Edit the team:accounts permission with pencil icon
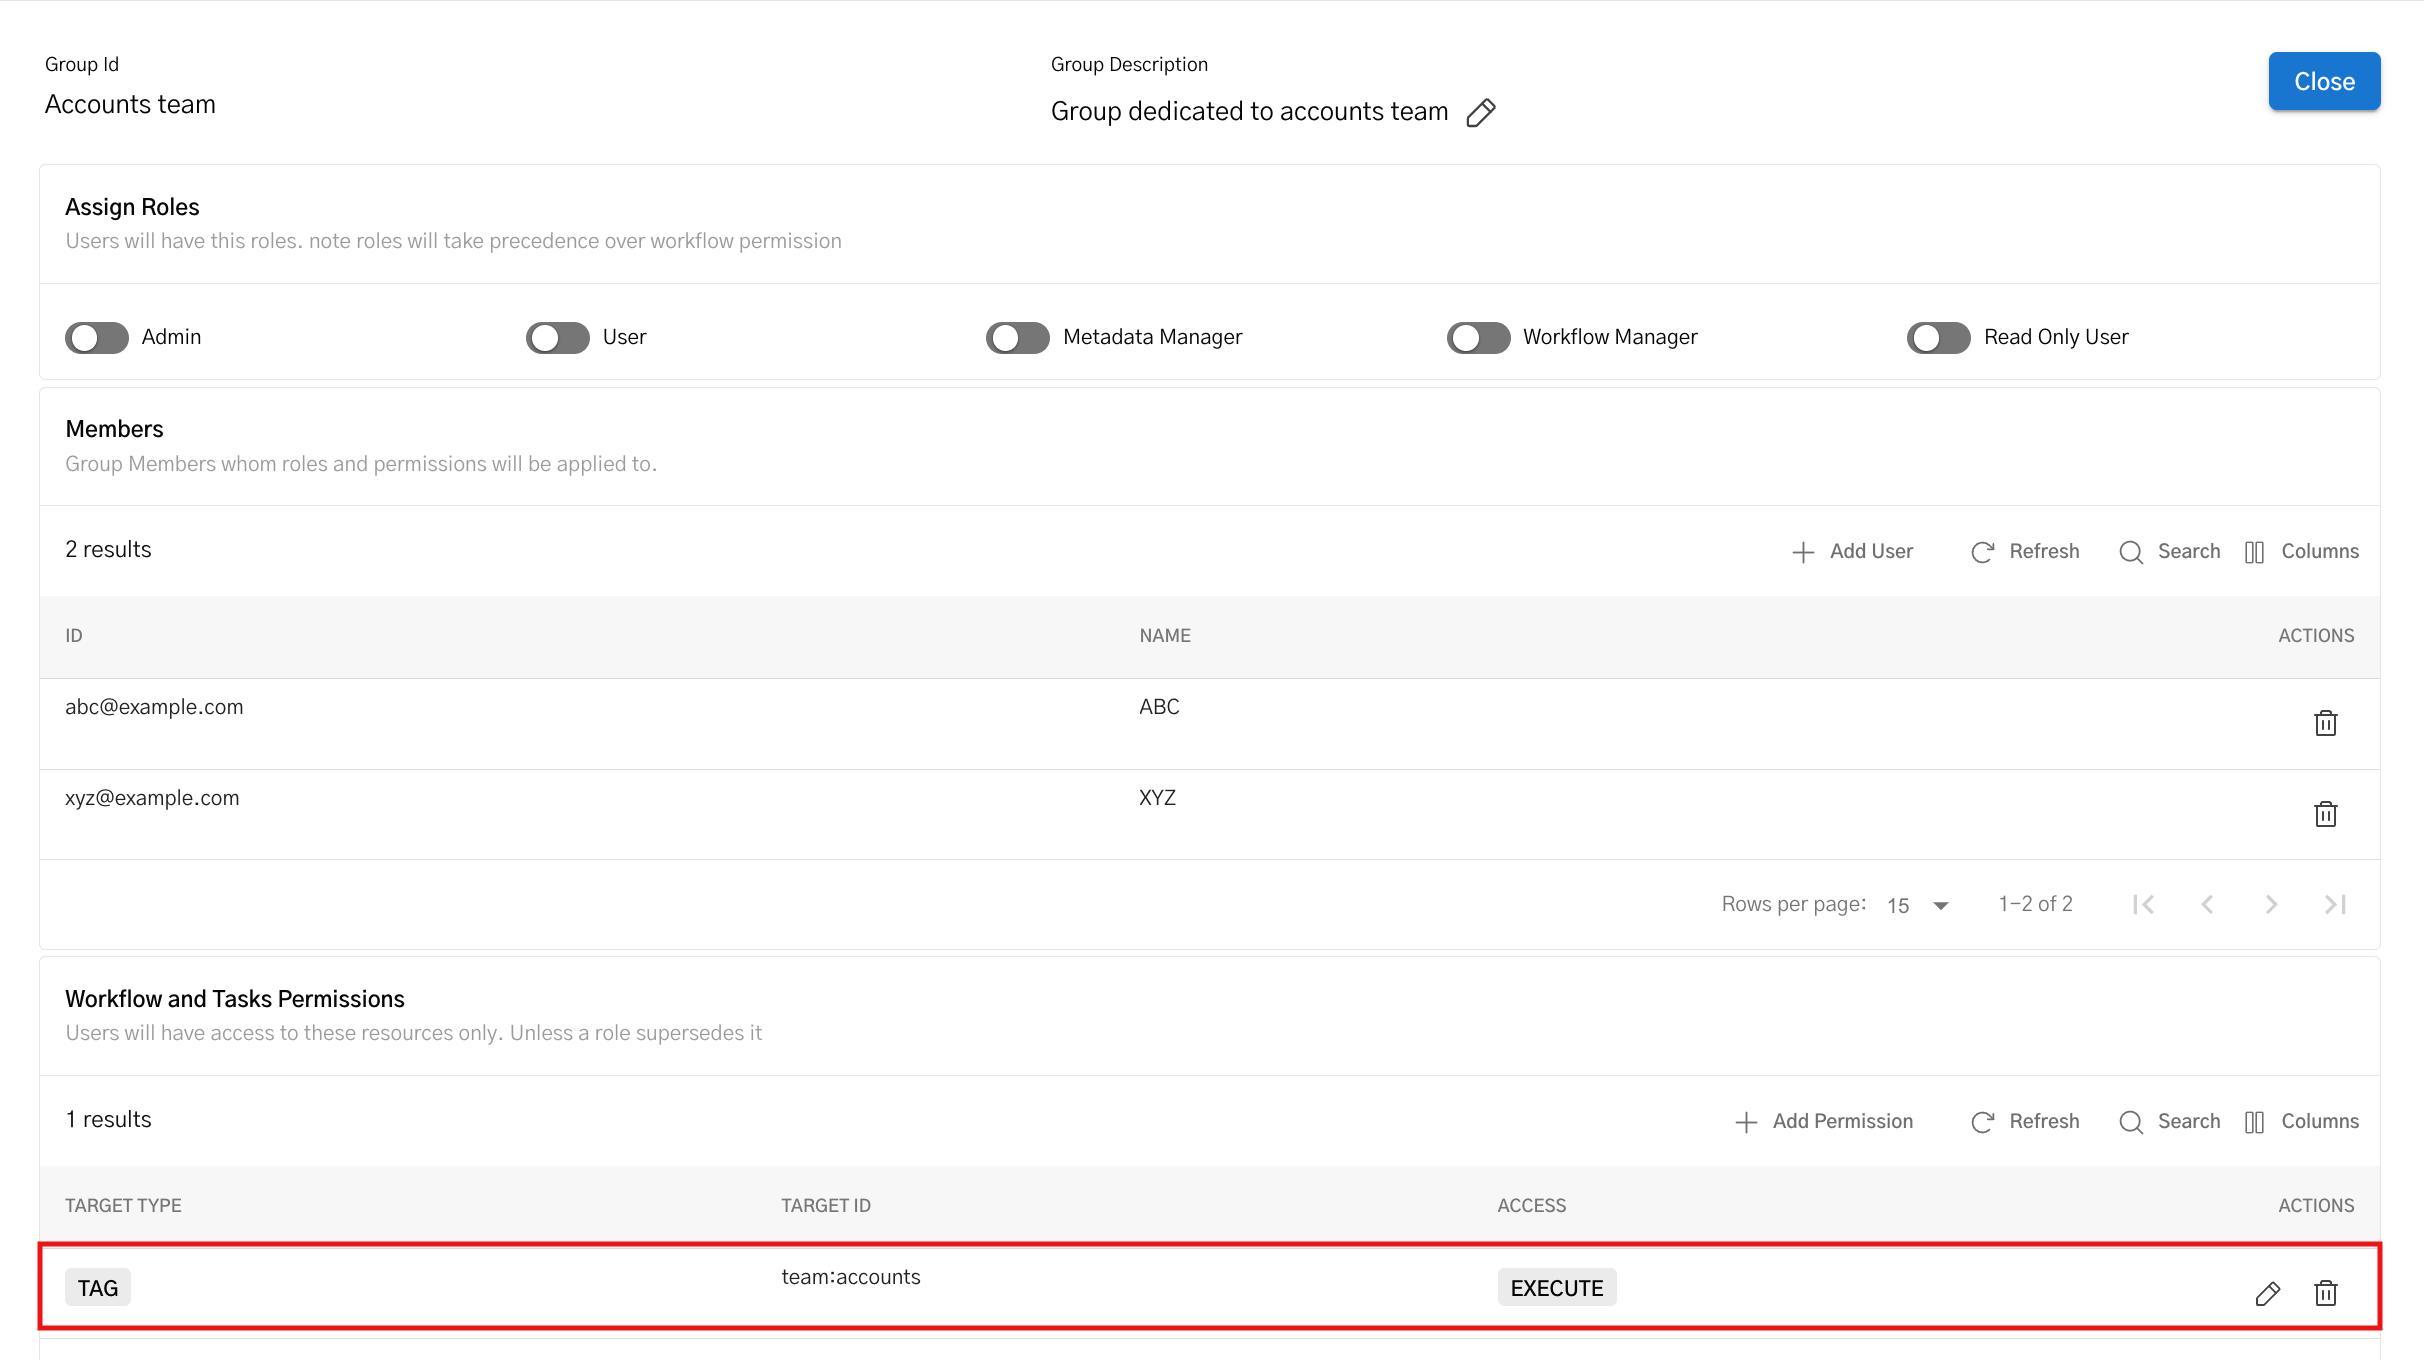Image resolution: width=2424 pixels, height=1360 pixels. (x=2266, y=1293)
